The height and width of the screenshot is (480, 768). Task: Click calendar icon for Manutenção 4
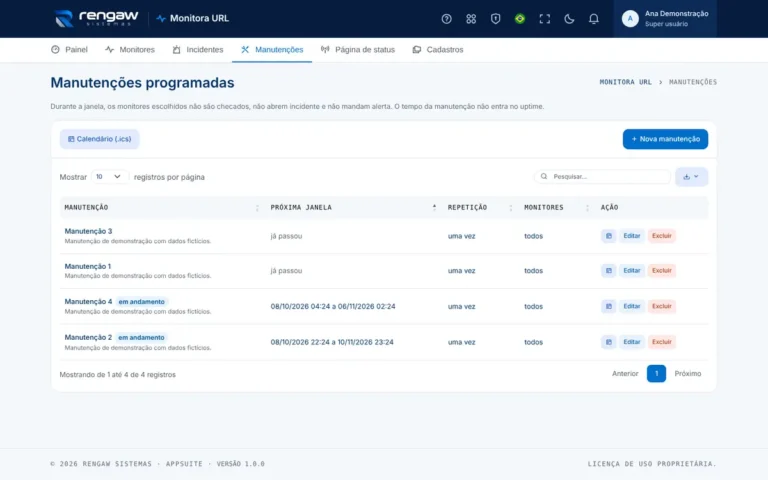[x=608, y=306]
